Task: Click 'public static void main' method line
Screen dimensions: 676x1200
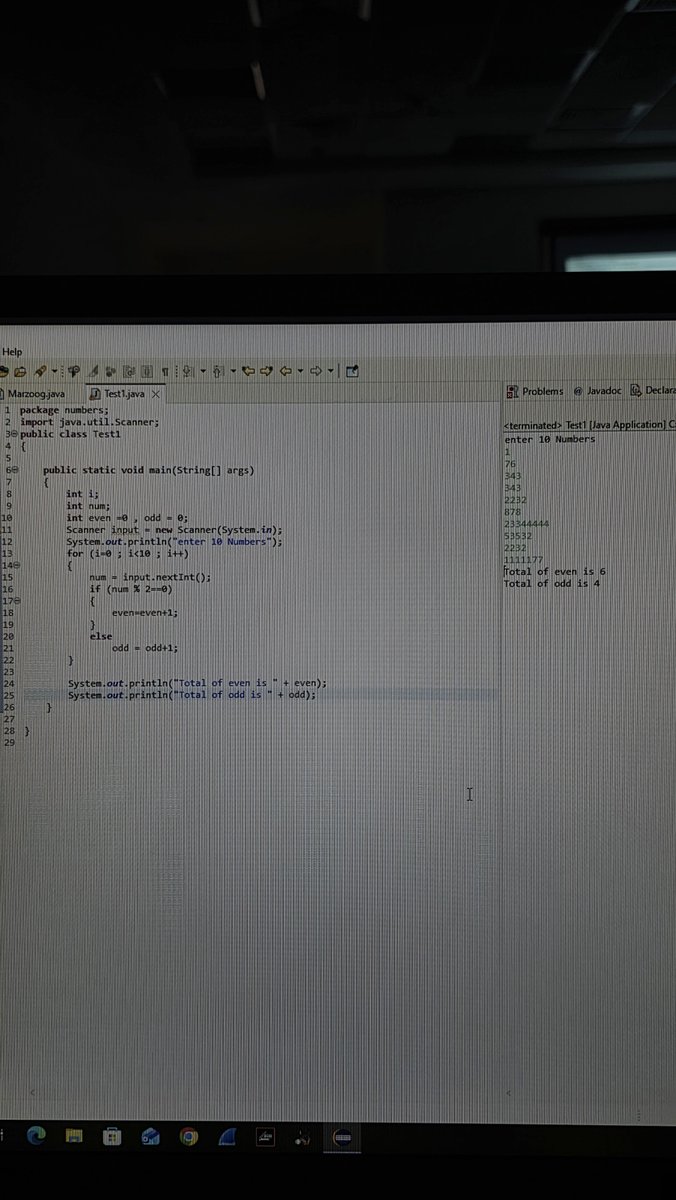Action: (149, 470)
